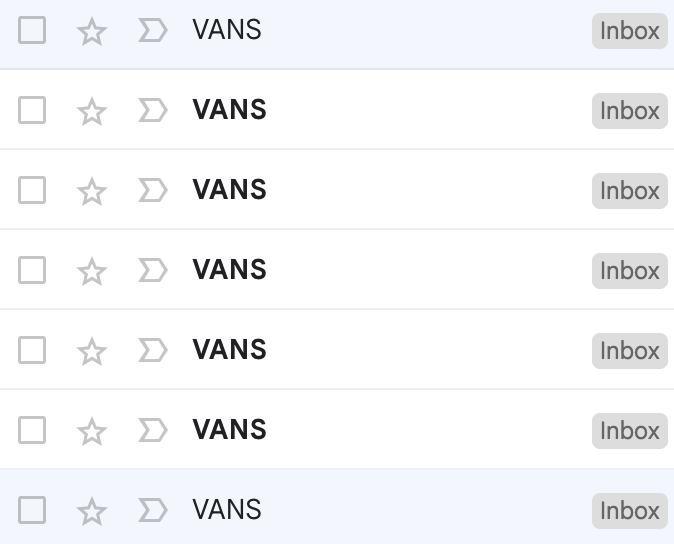The image size is (674, 544).
Task: Star the first VANS email
Action: point(92,31)
